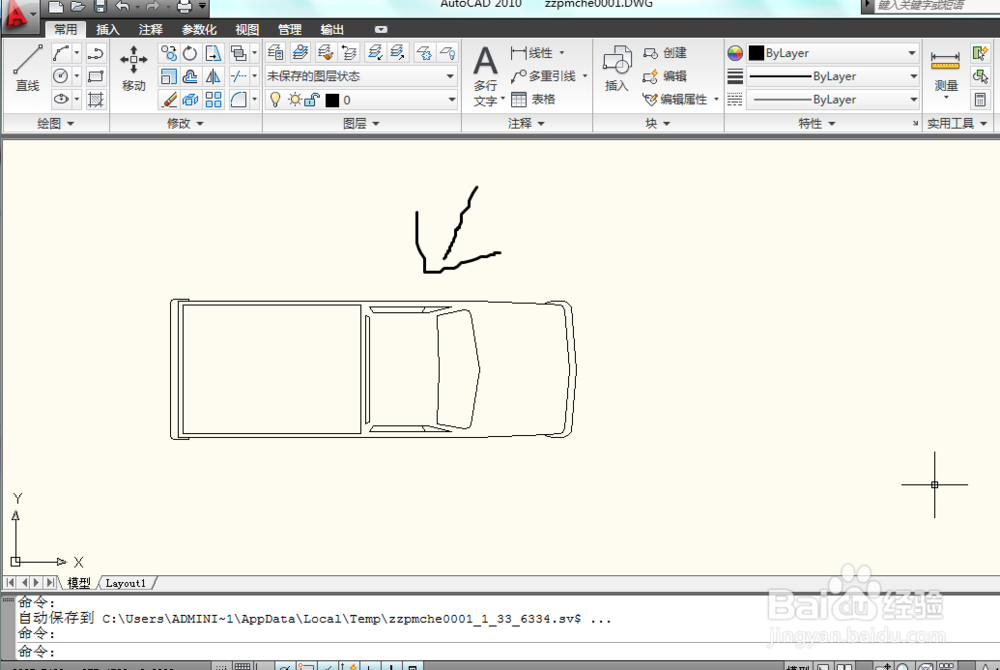Switch to the 注释 ribbon tab
The width and height of the screenshot is (1000, 670).
tap(151, 29)
